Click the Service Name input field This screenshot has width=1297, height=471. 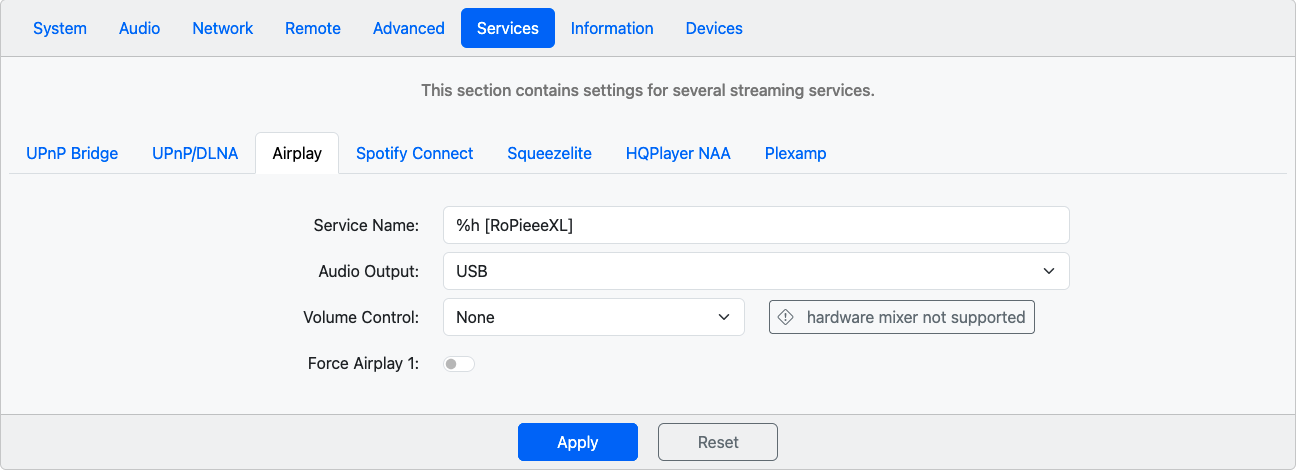point(756,225)
